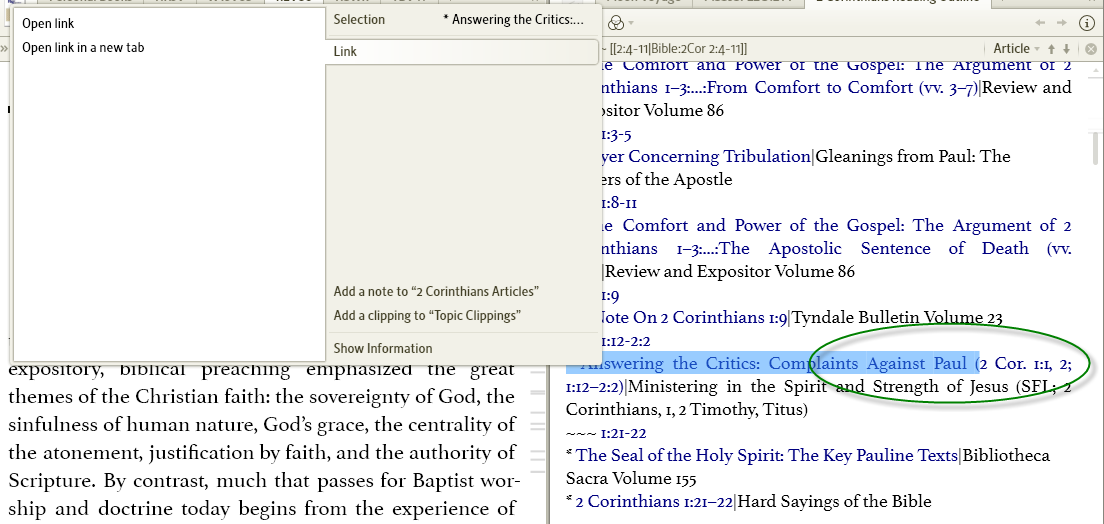1104x524 pixels.
Task: Open the Note On 2 Corinthians 1:9 link
Action: [x=693, y=318]
